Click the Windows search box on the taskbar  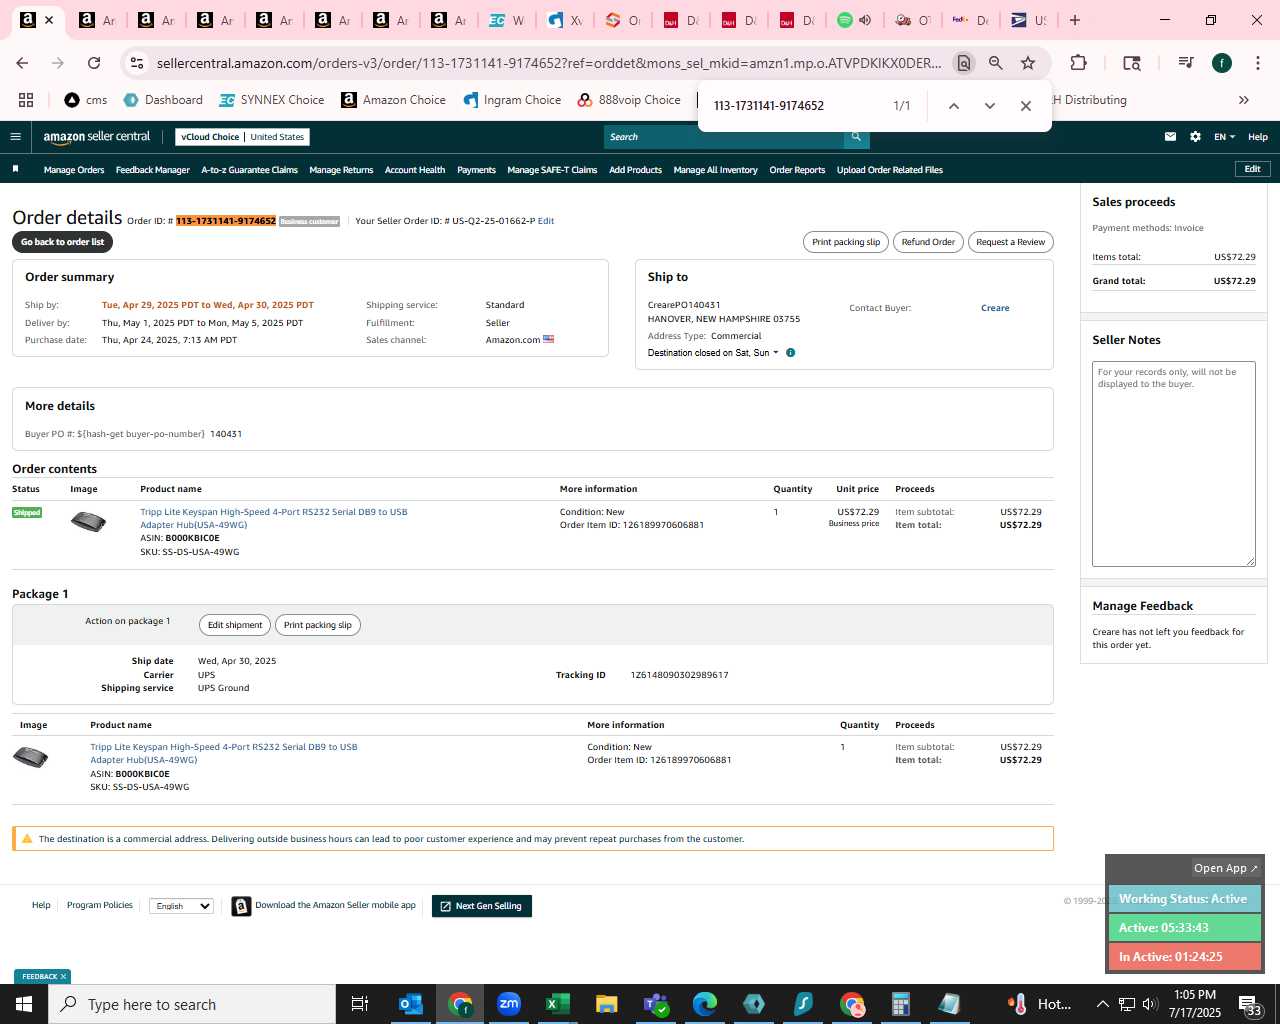tap(192, 1004)
